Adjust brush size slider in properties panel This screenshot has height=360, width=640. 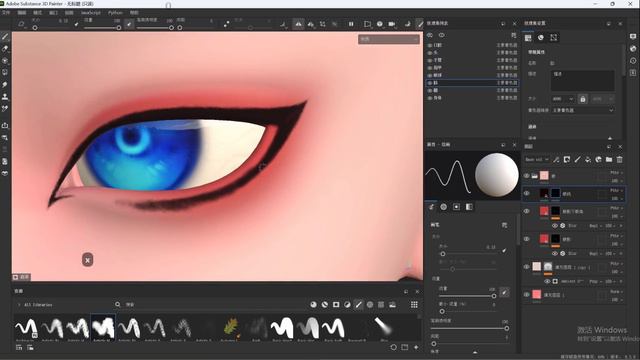(x=467, y=254)
